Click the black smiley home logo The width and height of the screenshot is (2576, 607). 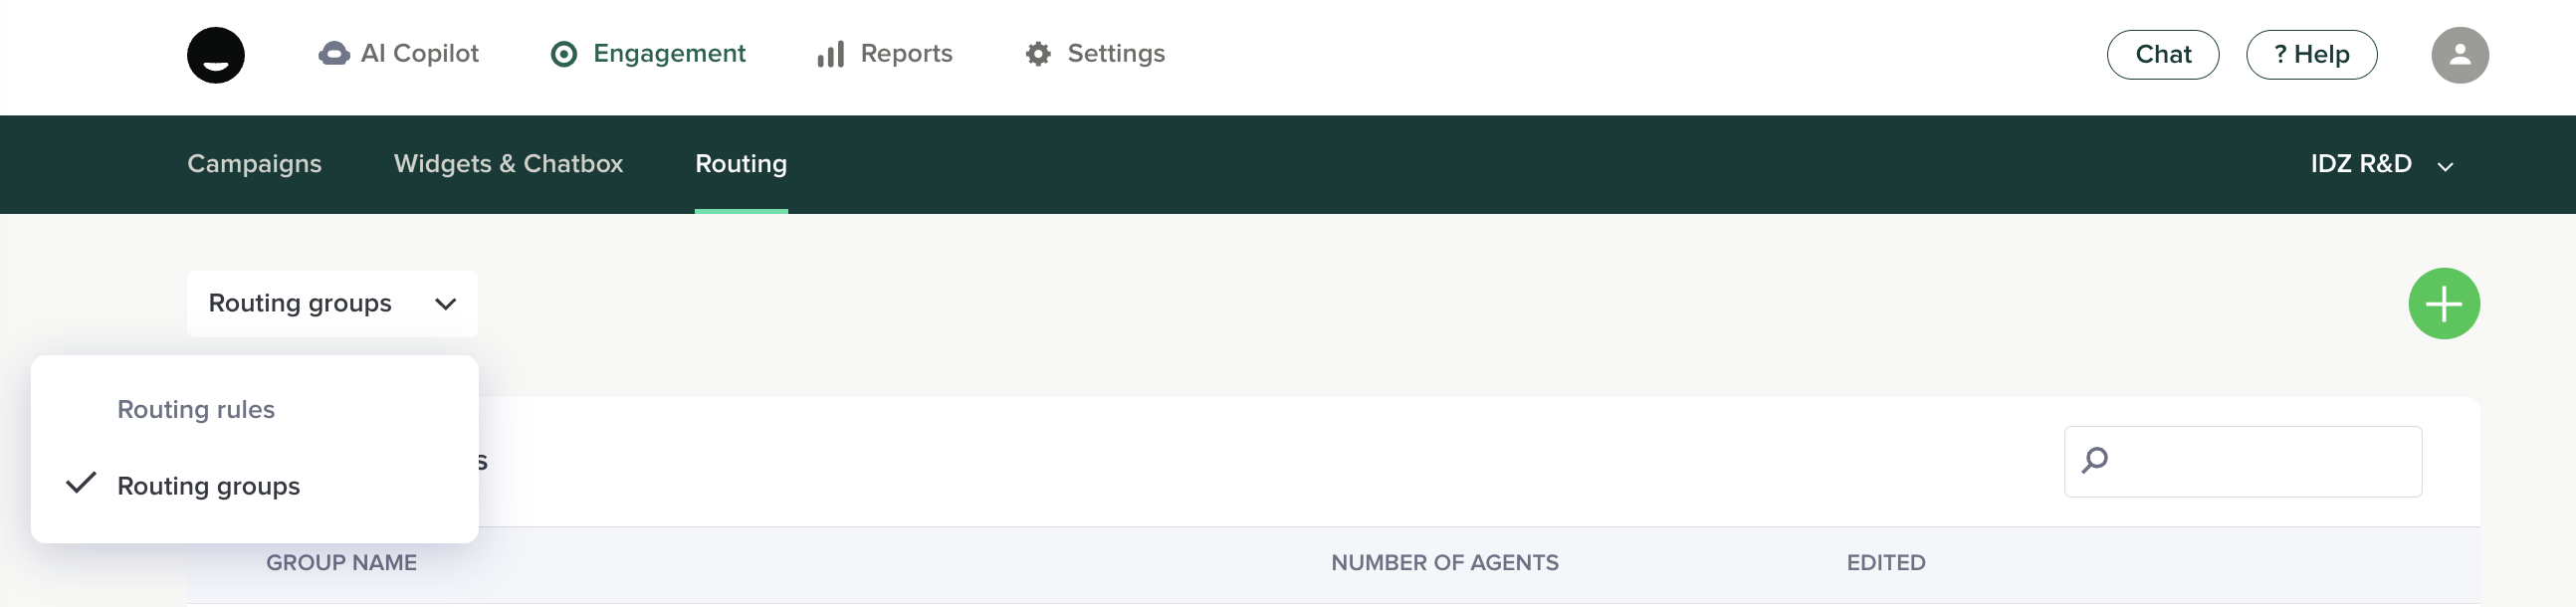point(216,55)
